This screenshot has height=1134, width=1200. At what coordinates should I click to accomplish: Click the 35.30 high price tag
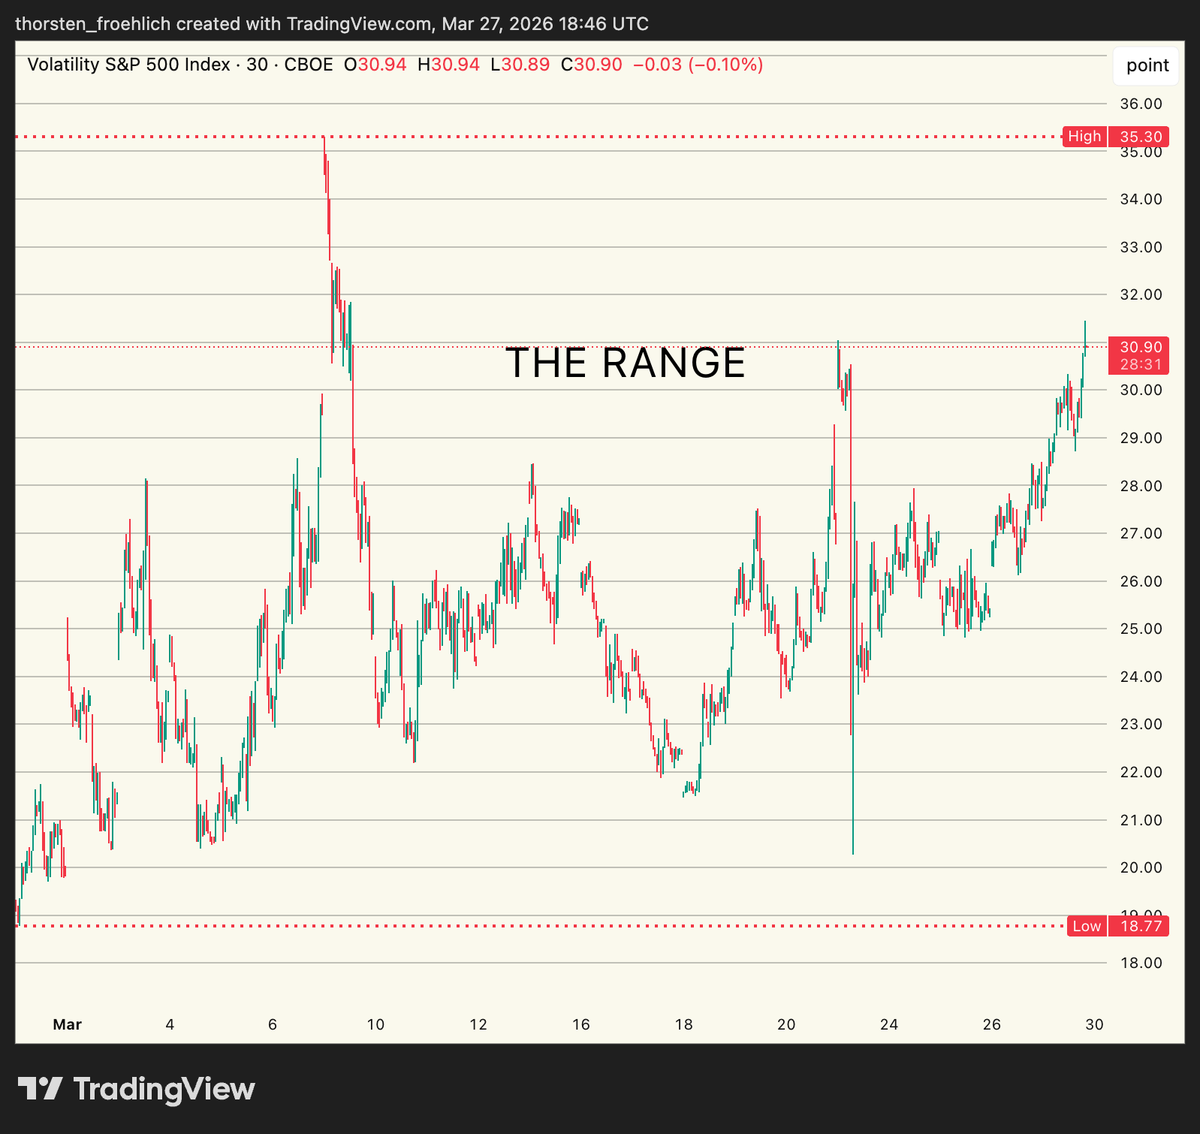point(1139,137)
